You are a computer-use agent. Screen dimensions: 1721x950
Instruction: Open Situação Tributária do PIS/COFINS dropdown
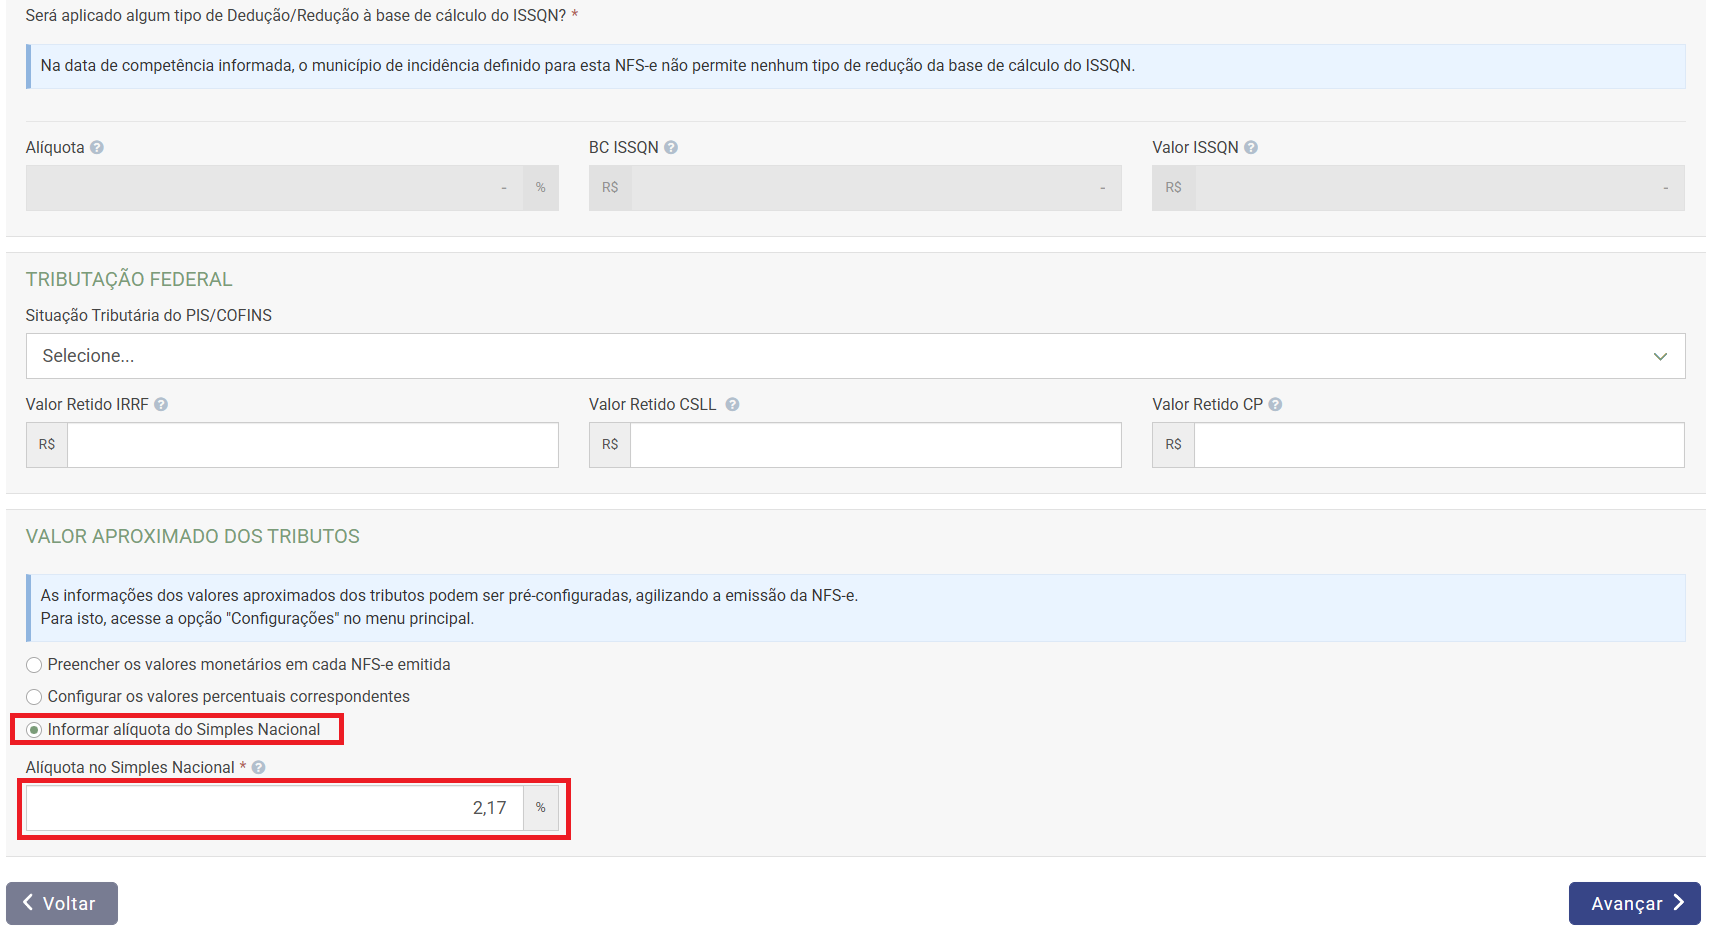point(840,356)
